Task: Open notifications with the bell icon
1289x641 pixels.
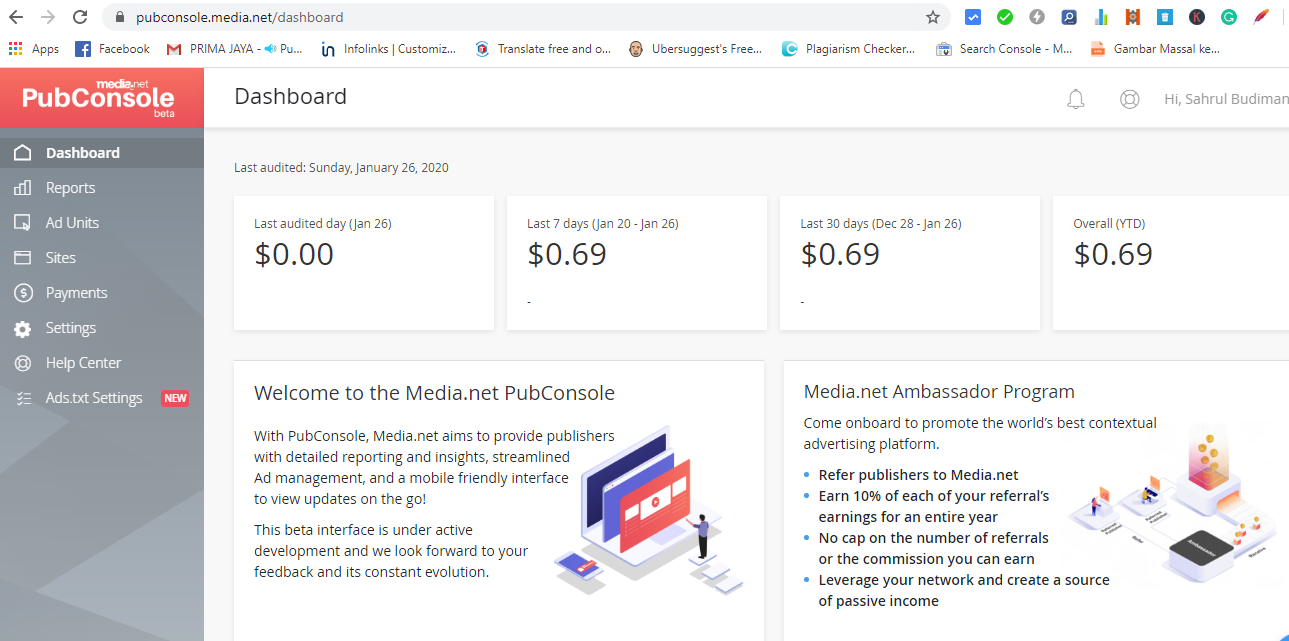Action: 1076,99
